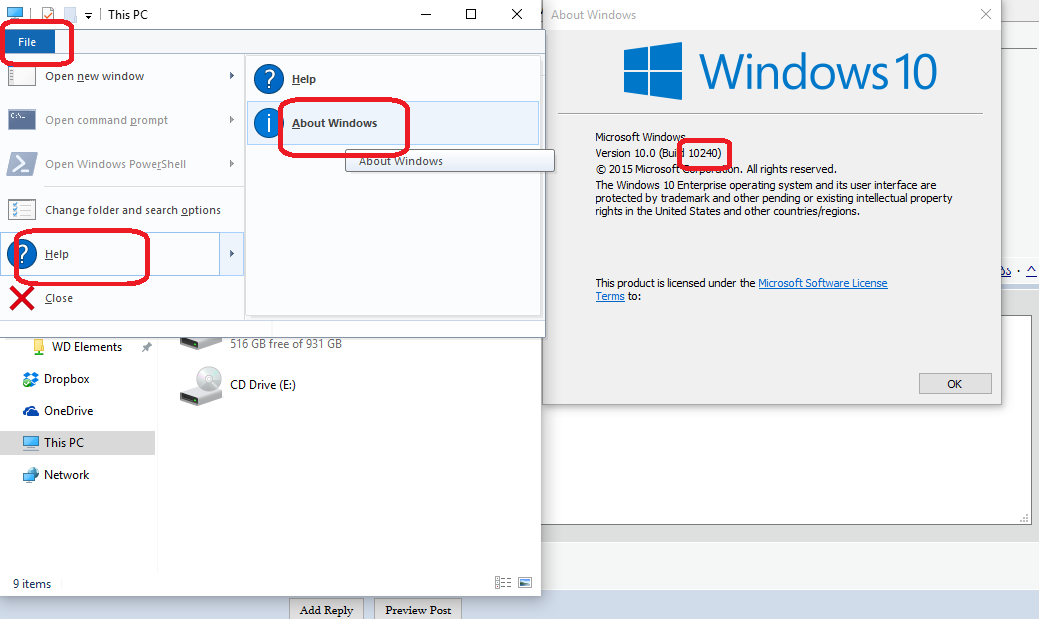1039x619 pixels.
Task: Open the Microsoft Software License link
Action: [x=822, y=283]
